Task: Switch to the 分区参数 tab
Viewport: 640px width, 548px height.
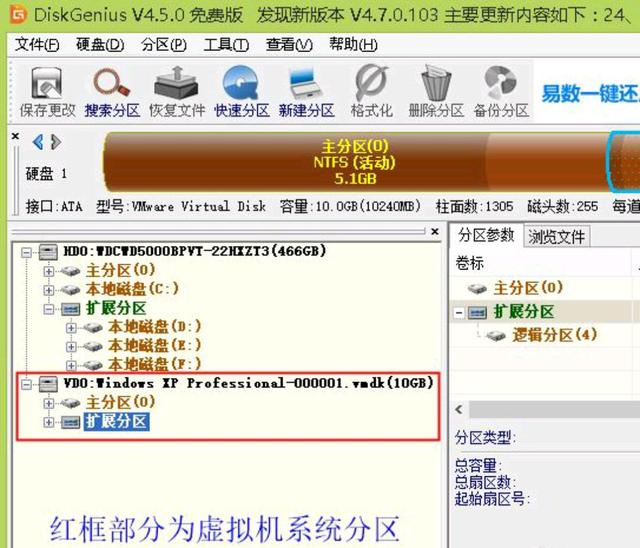Action: coord(486,235)
